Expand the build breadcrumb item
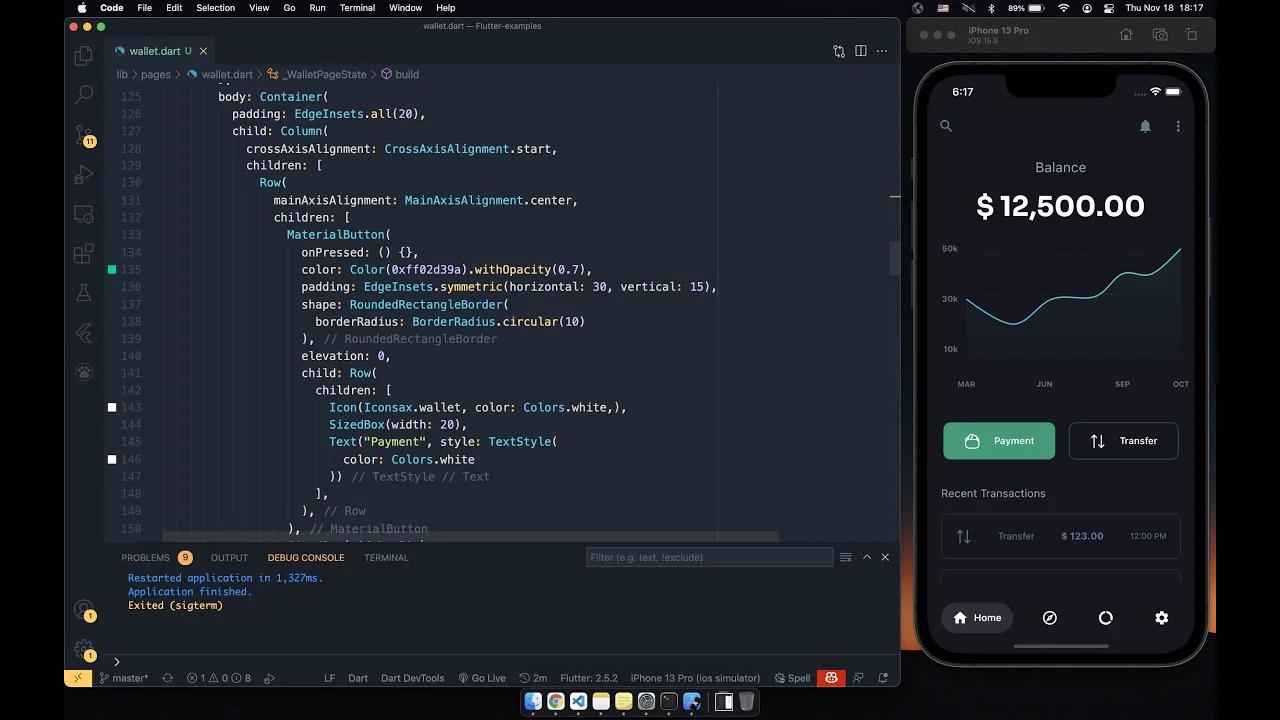 406,74
